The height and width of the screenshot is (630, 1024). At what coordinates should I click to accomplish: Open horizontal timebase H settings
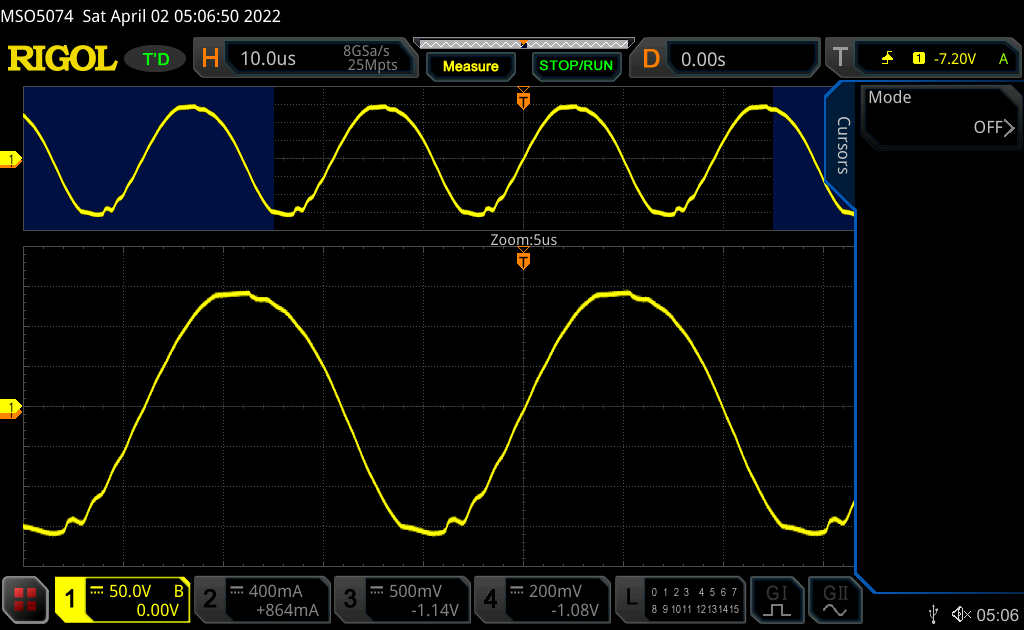click(x=210, y=59)
